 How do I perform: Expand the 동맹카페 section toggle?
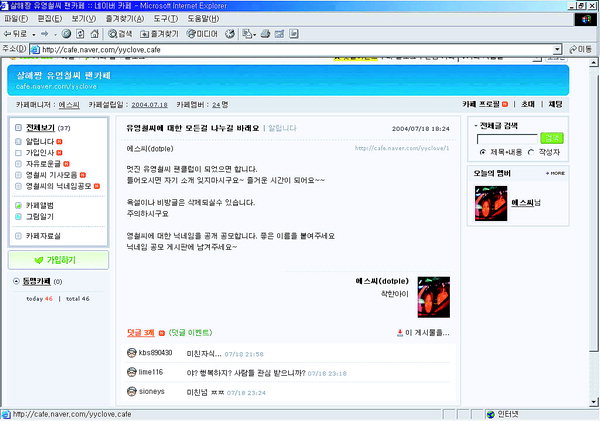(x=16, y=283)
